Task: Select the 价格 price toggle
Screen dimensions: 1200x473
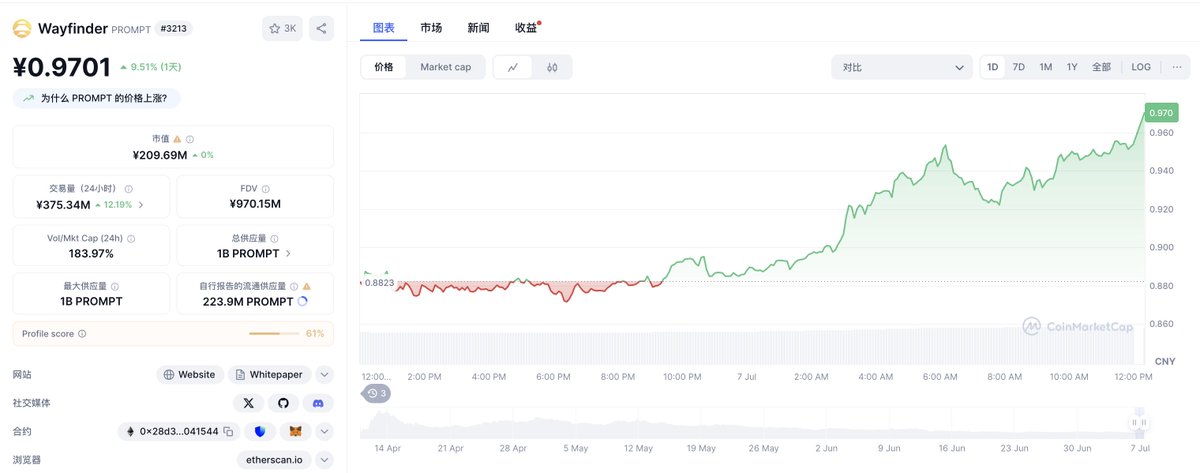Action: tap(384, 67)
